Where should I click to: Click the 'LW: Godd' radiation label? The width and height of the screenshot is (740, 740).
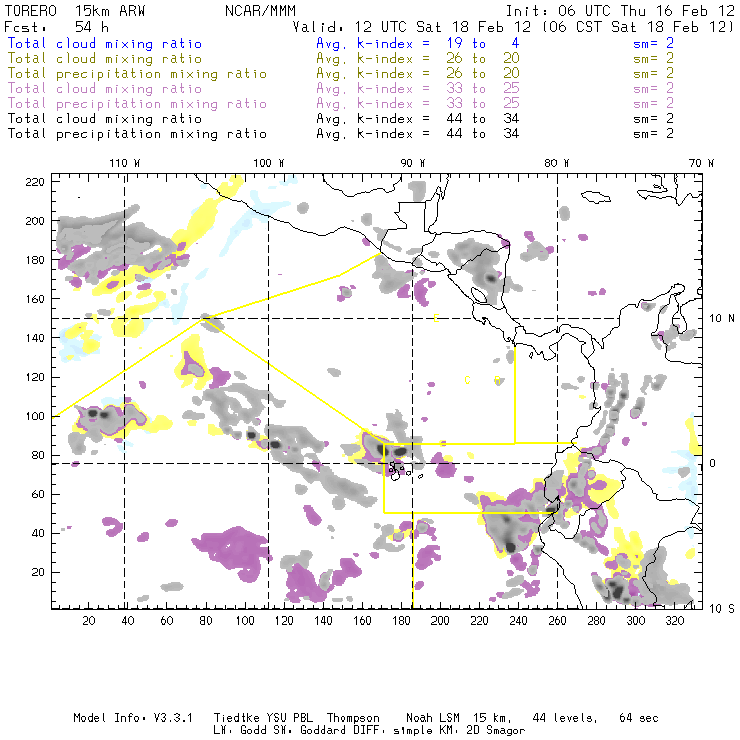click(240, 730)
